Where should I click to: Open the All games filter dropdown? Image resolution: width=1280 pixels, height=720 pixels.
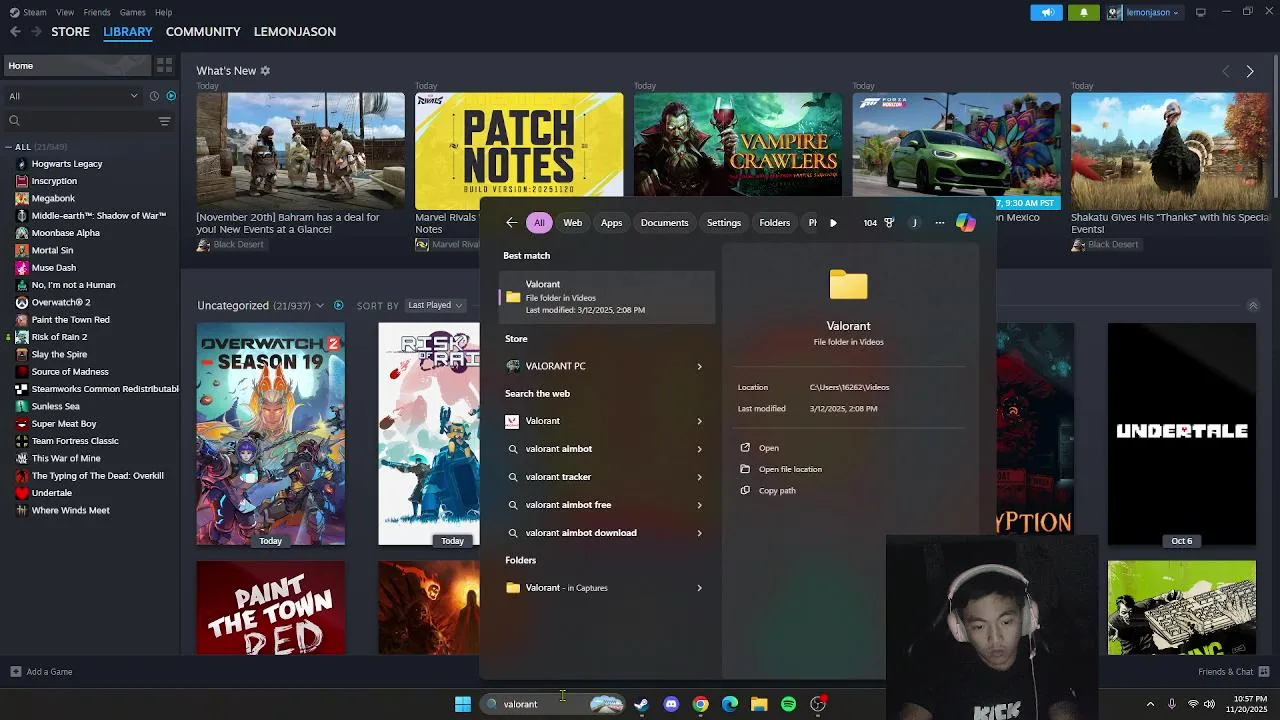pos(73,96)
